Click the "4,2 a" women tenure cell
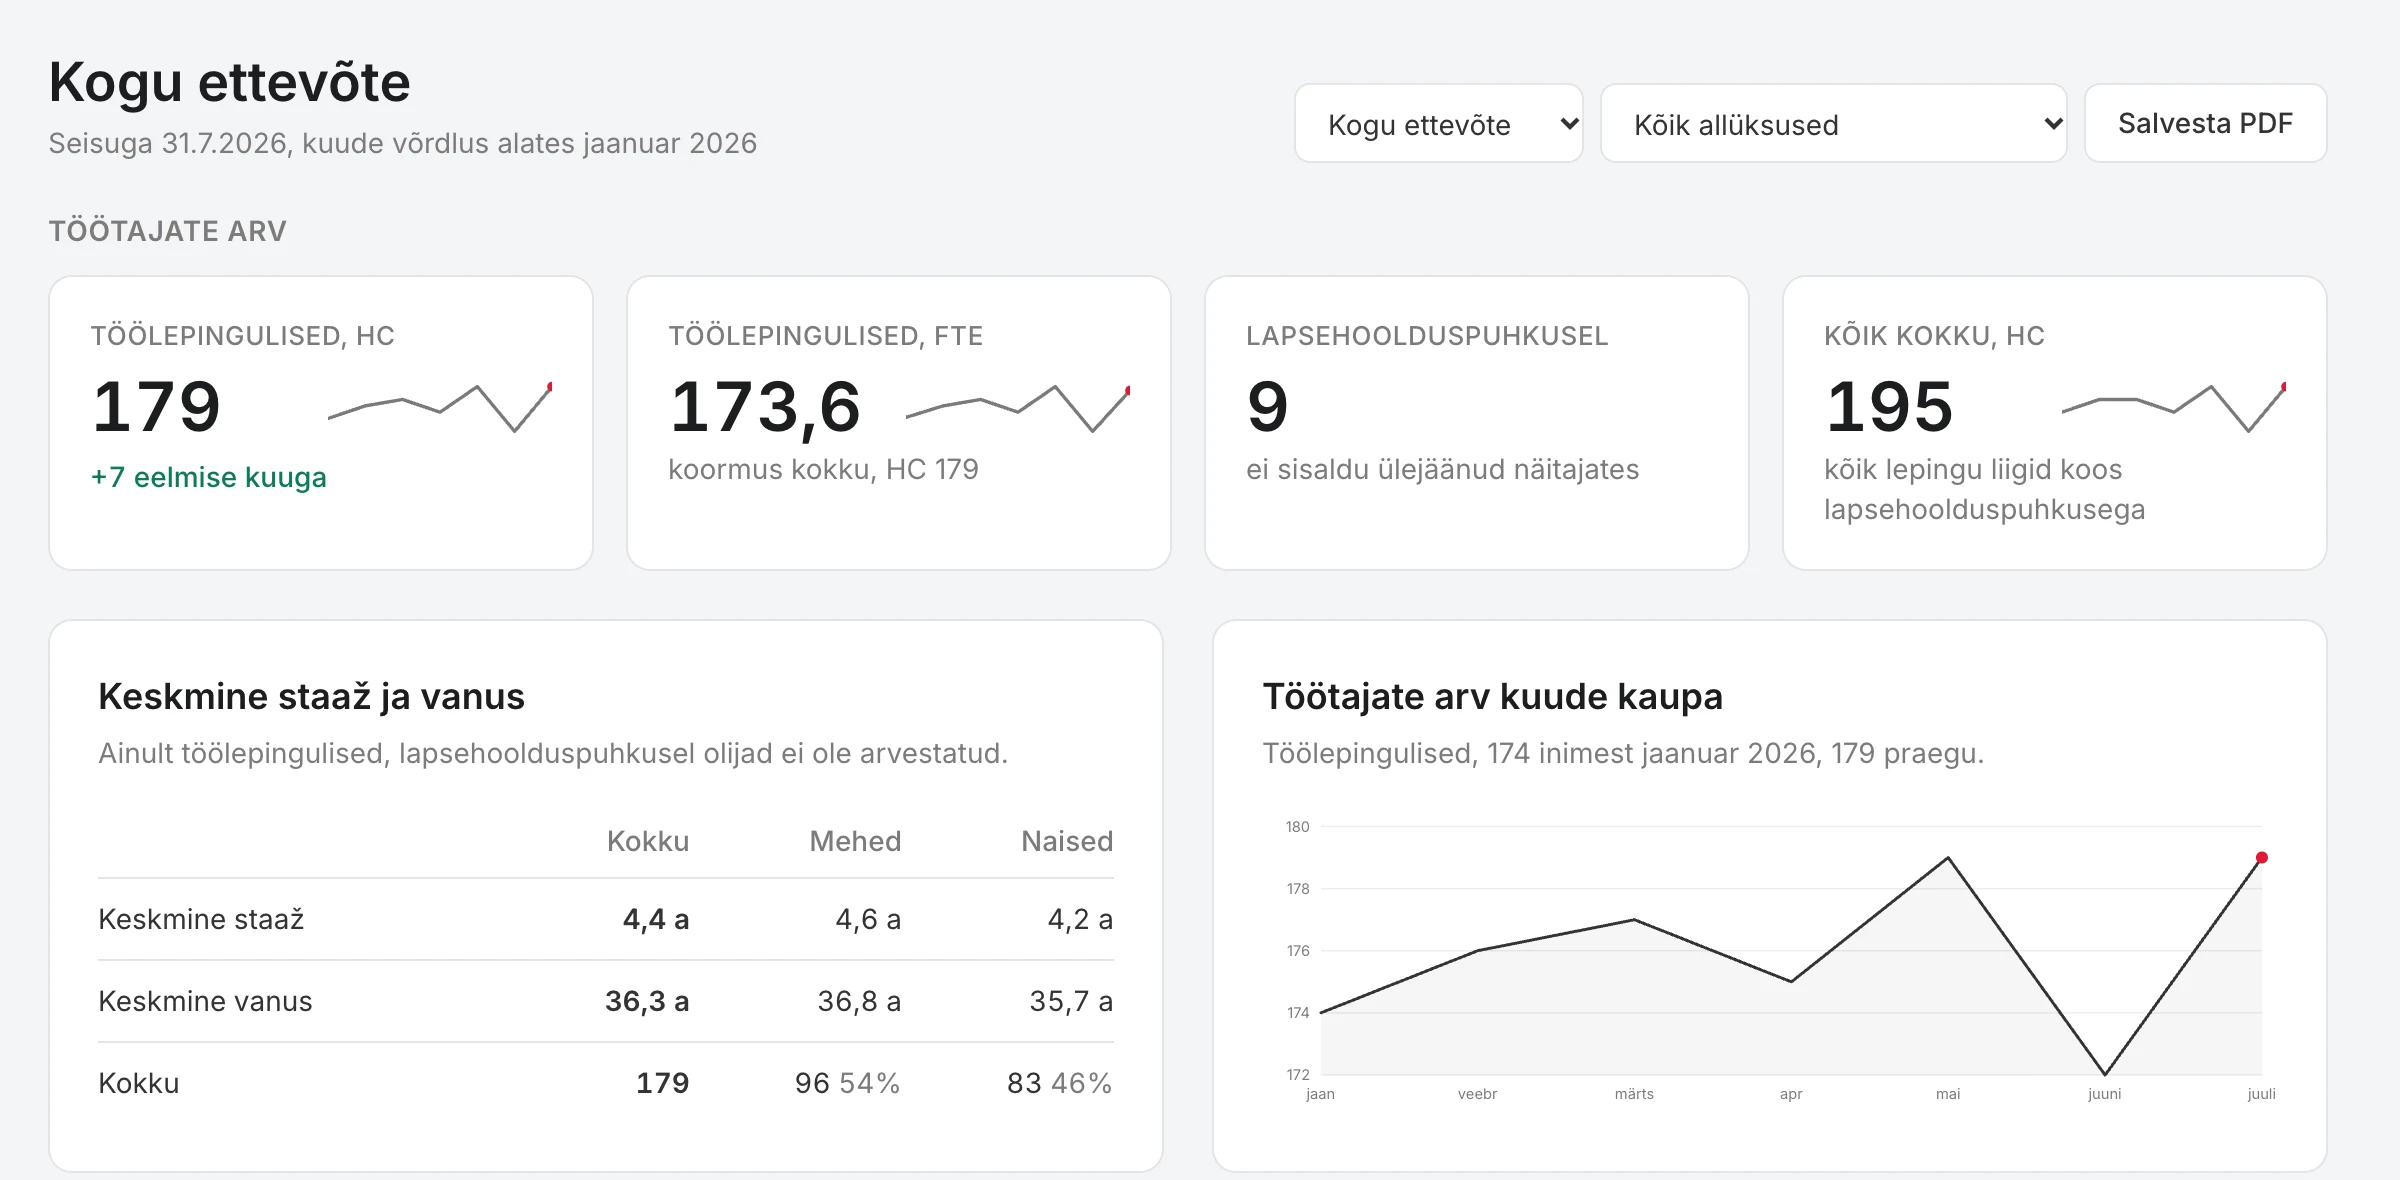 1080,919
